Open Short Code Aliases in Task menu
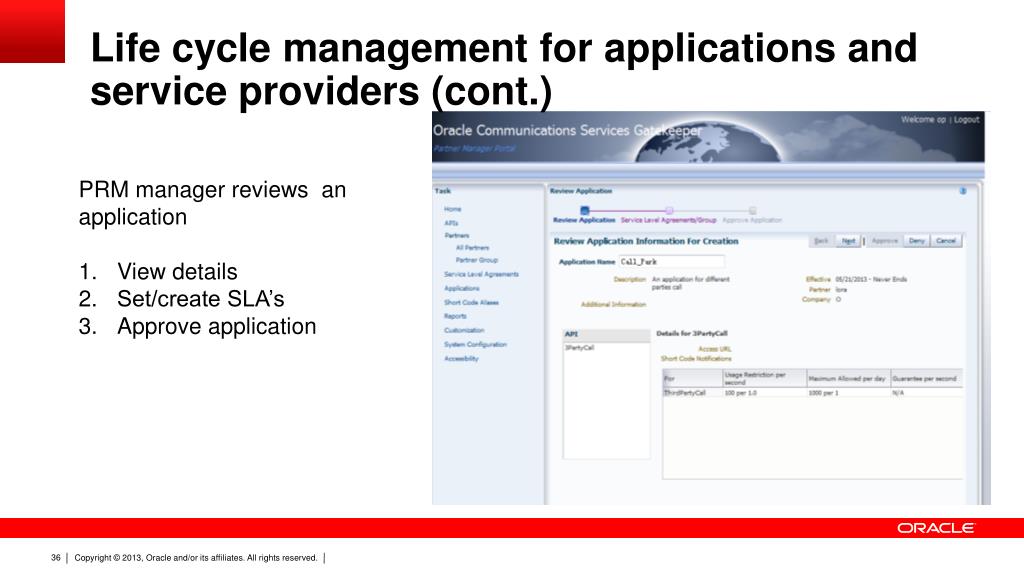This screenshot has width=1024, height=576. tap(472, 302)
